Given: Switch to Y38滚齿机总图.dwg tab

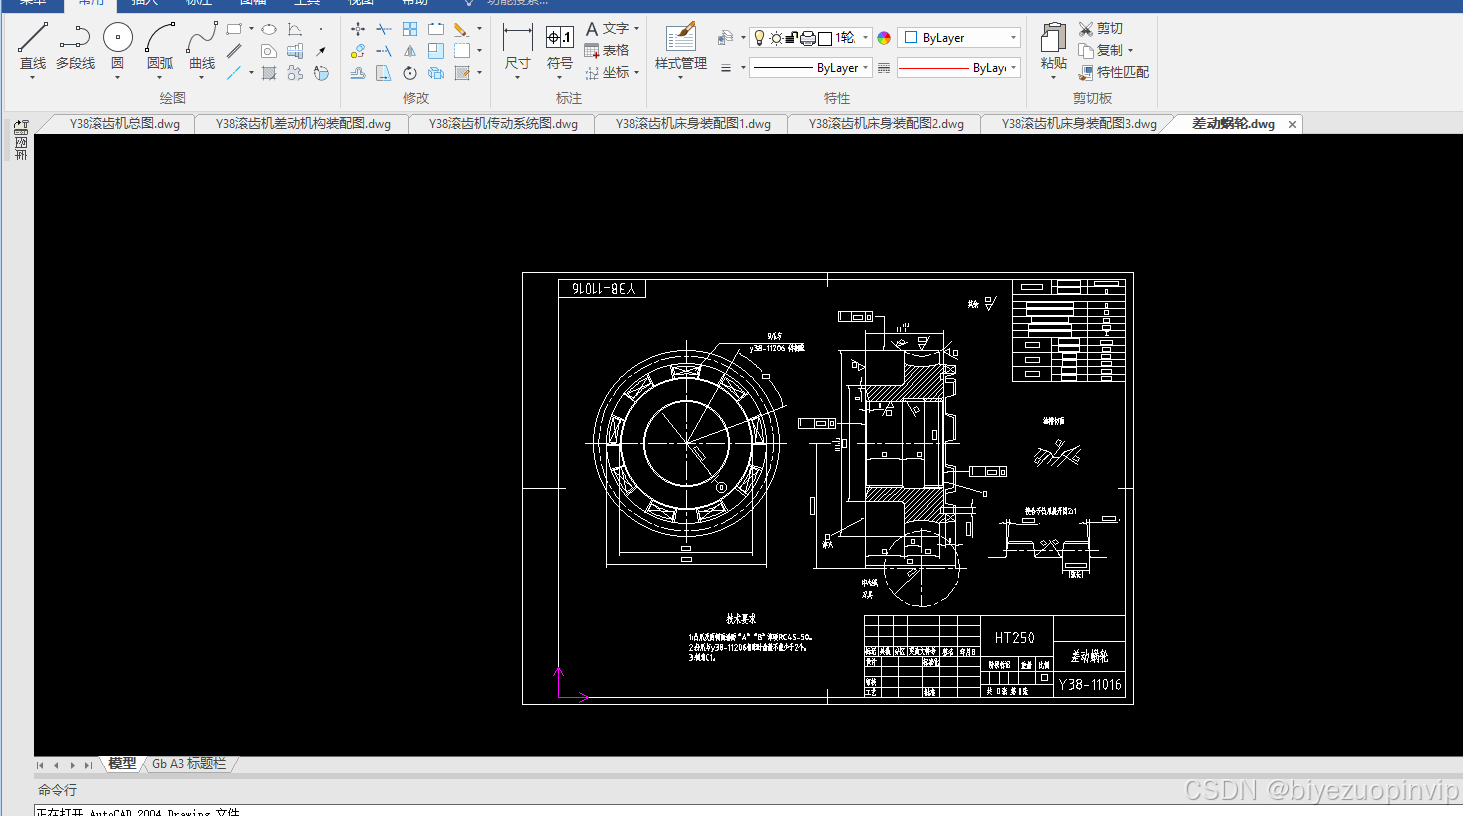Looking at the screenshot, I should pos(125,124).
